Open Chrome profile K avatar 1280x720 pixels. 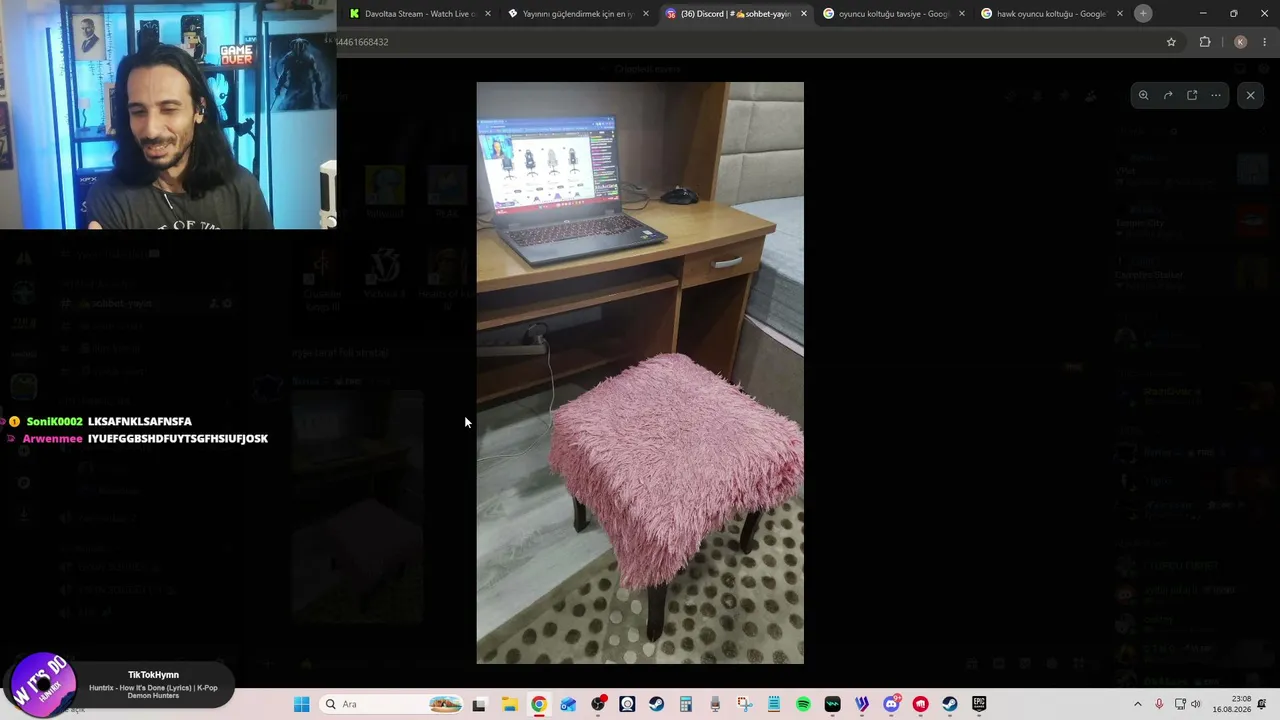coord(1240,42)
